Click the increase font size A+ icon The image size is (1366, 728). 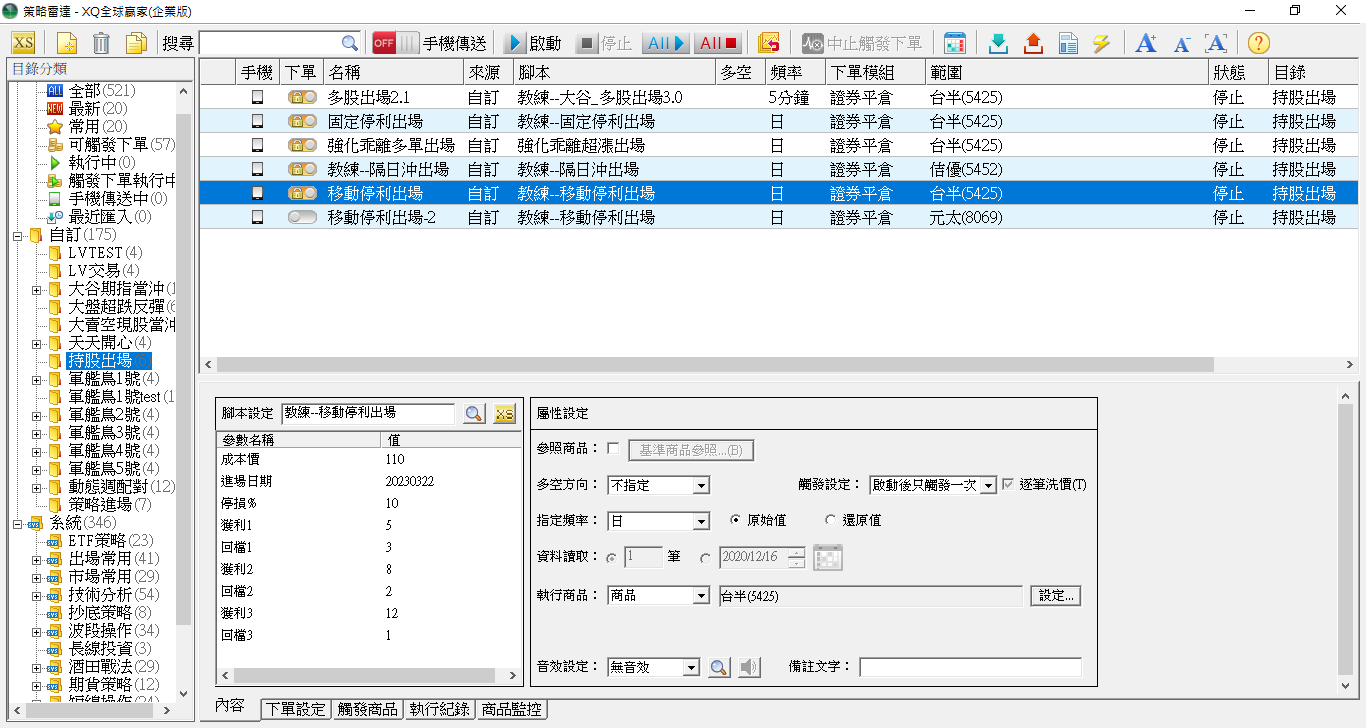click(1146, 43)
